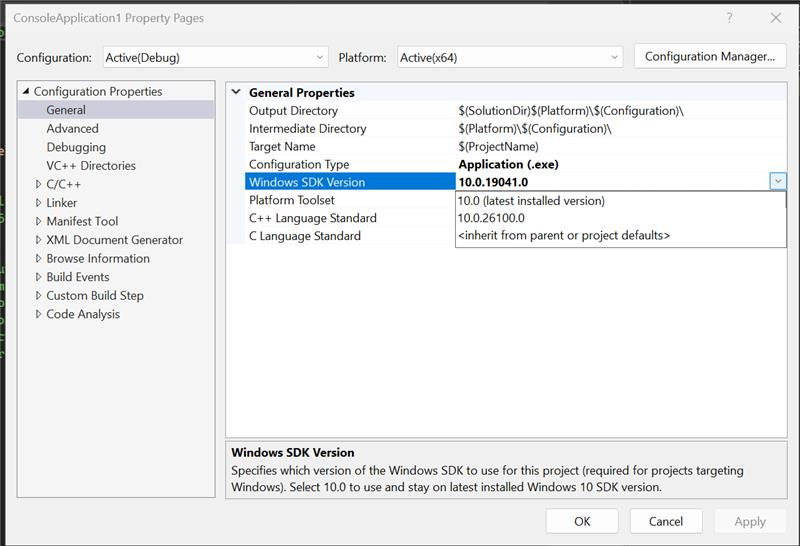Click the XML Document Generator label

[114, 240]
